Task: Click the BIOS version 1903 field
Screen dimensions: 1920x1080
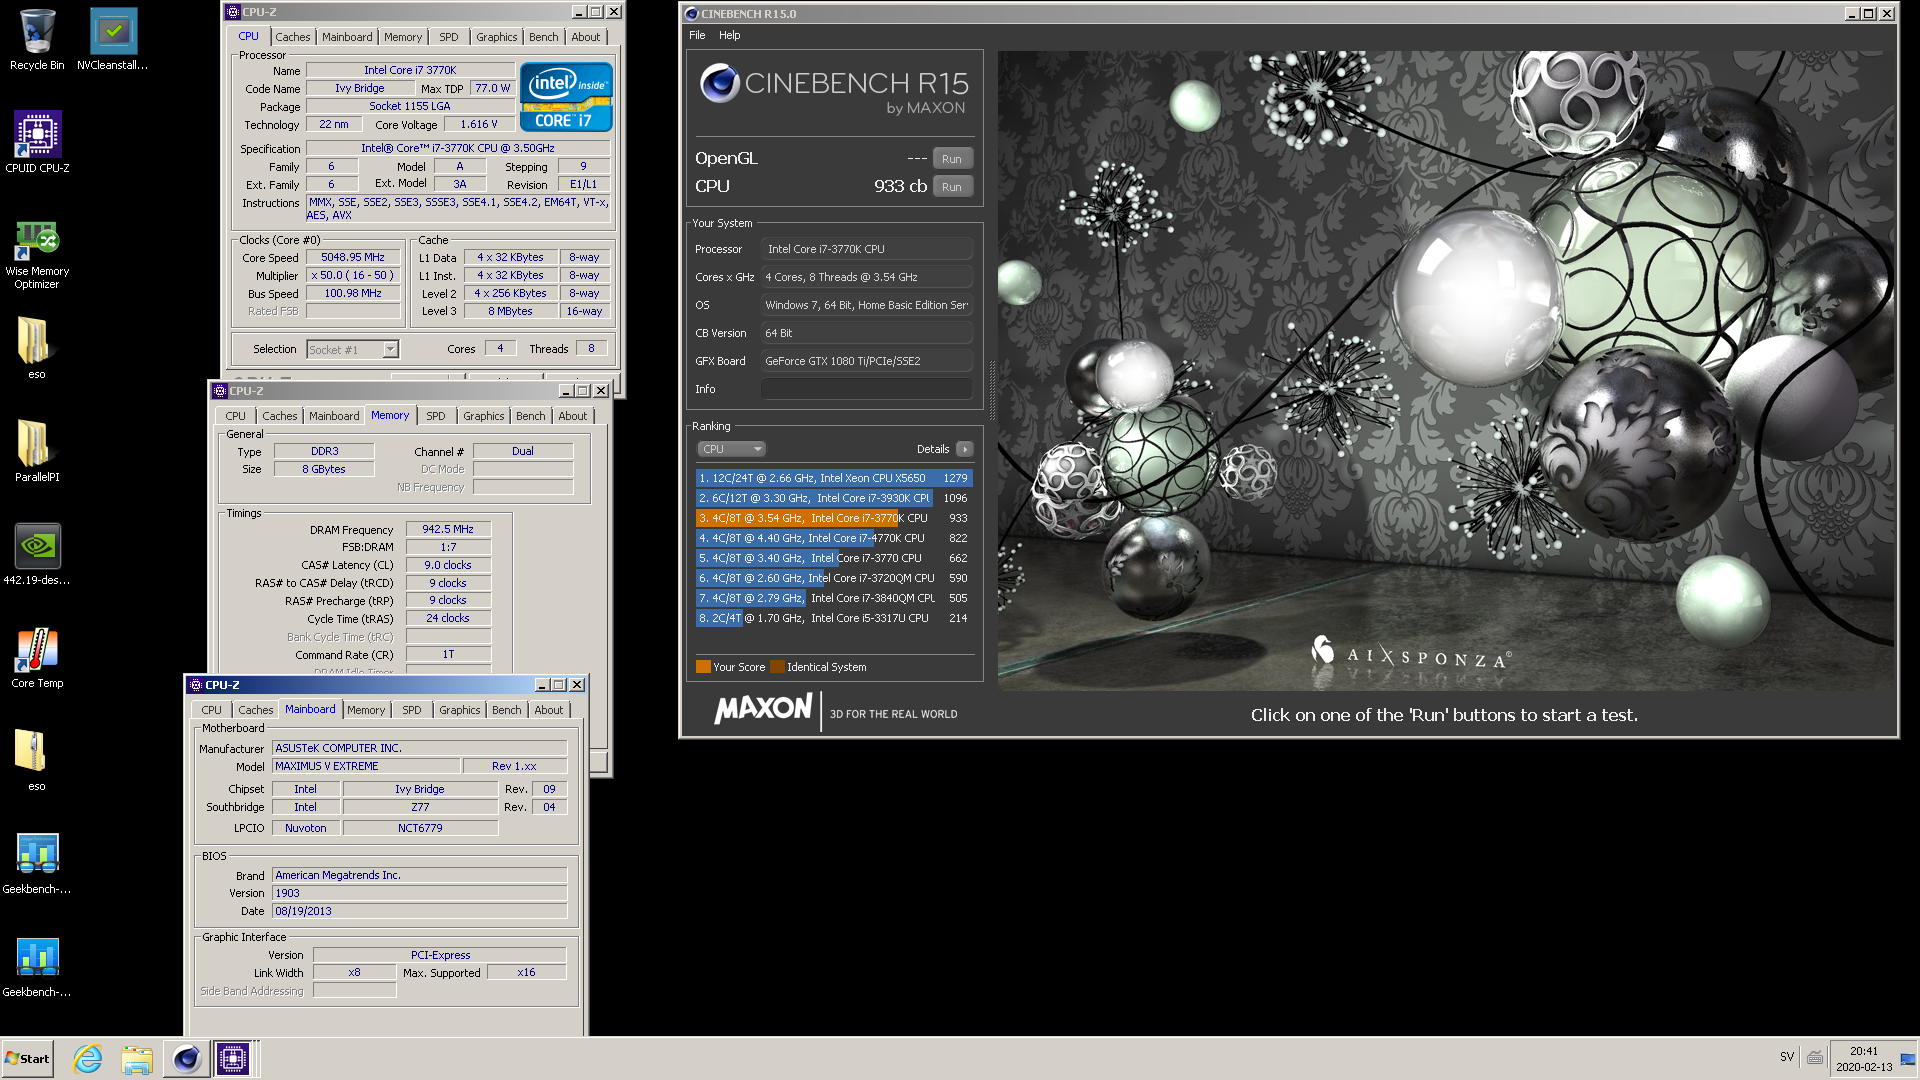Action: pos(419,893)
